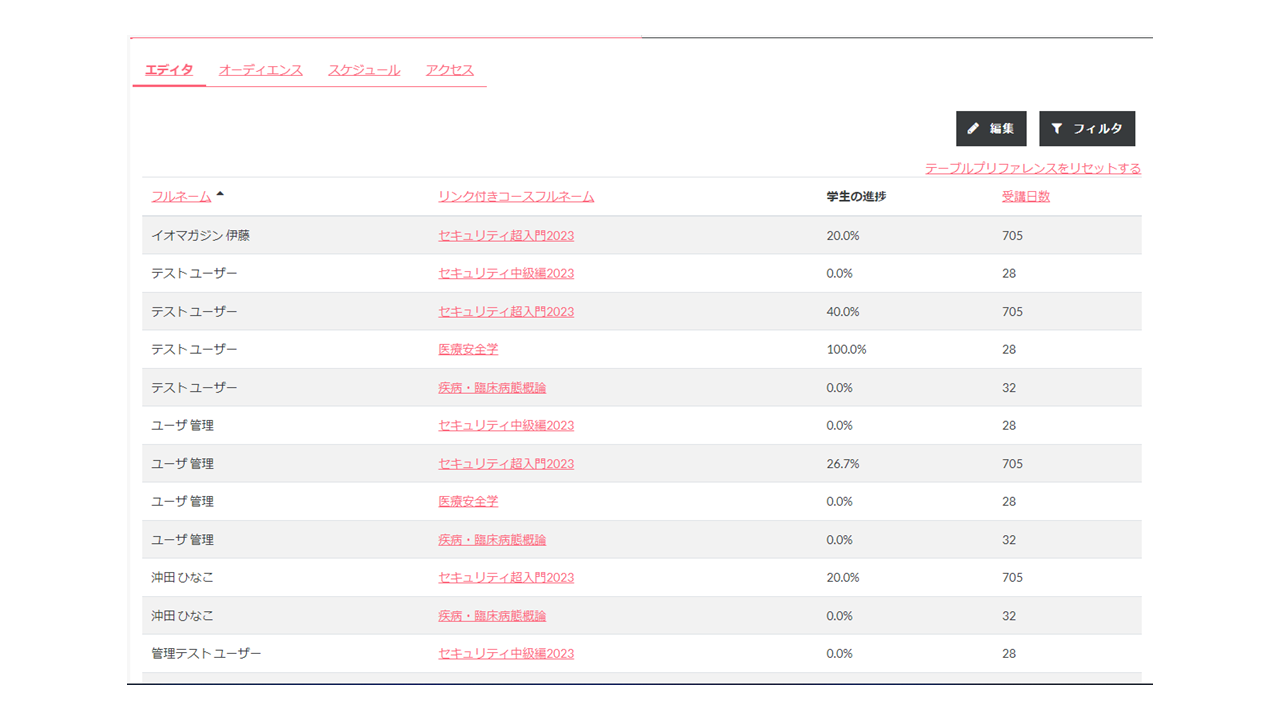The width and height of the screenshot is (1280, 720).
Task: Switch to the エディタ tab
Action: pyautogui.click(x=169, y=70)
